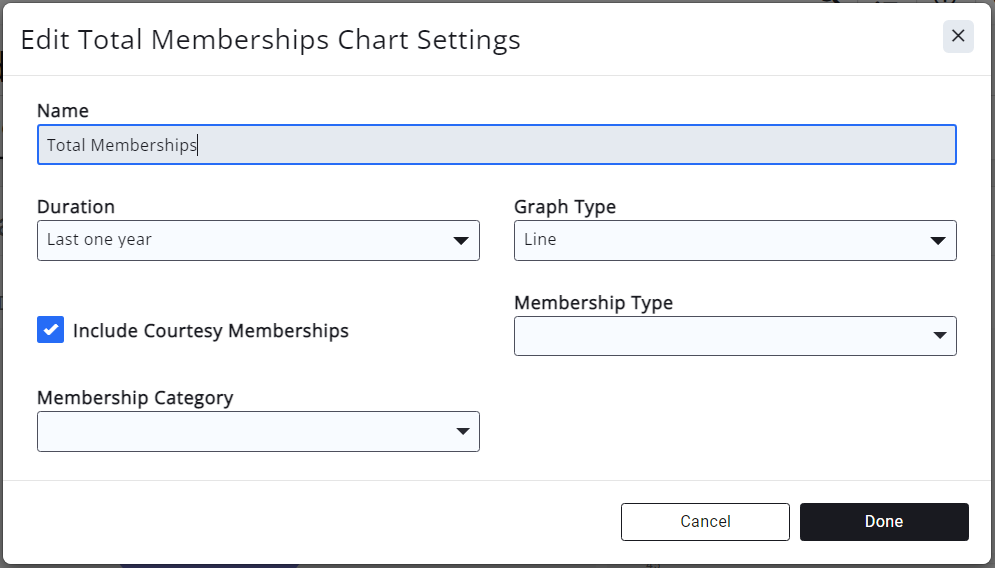
Task: Click the 'Graph Type' field label
Action: click(565, 207)
